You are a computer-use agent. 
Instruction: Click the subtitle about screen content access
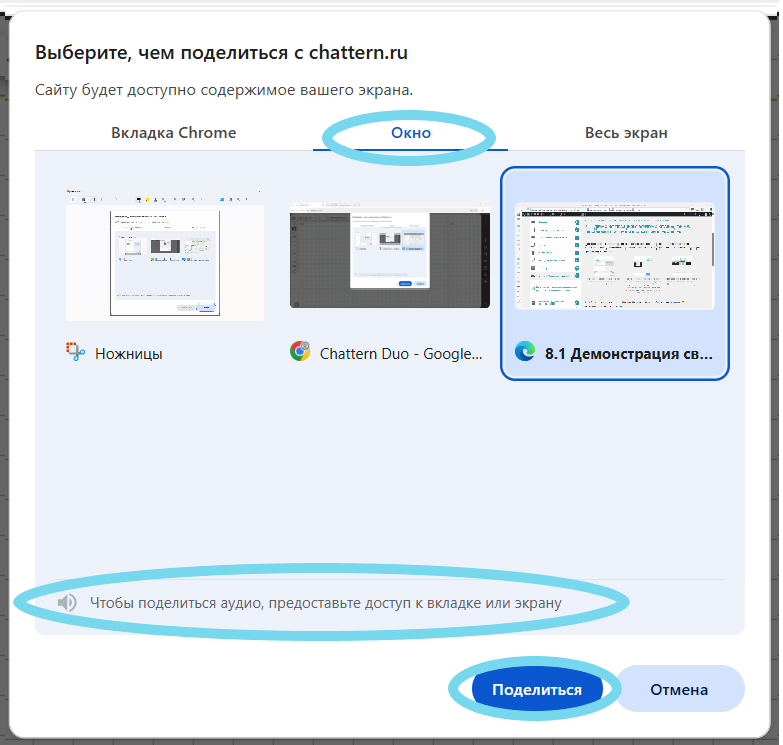coord(224,90)
